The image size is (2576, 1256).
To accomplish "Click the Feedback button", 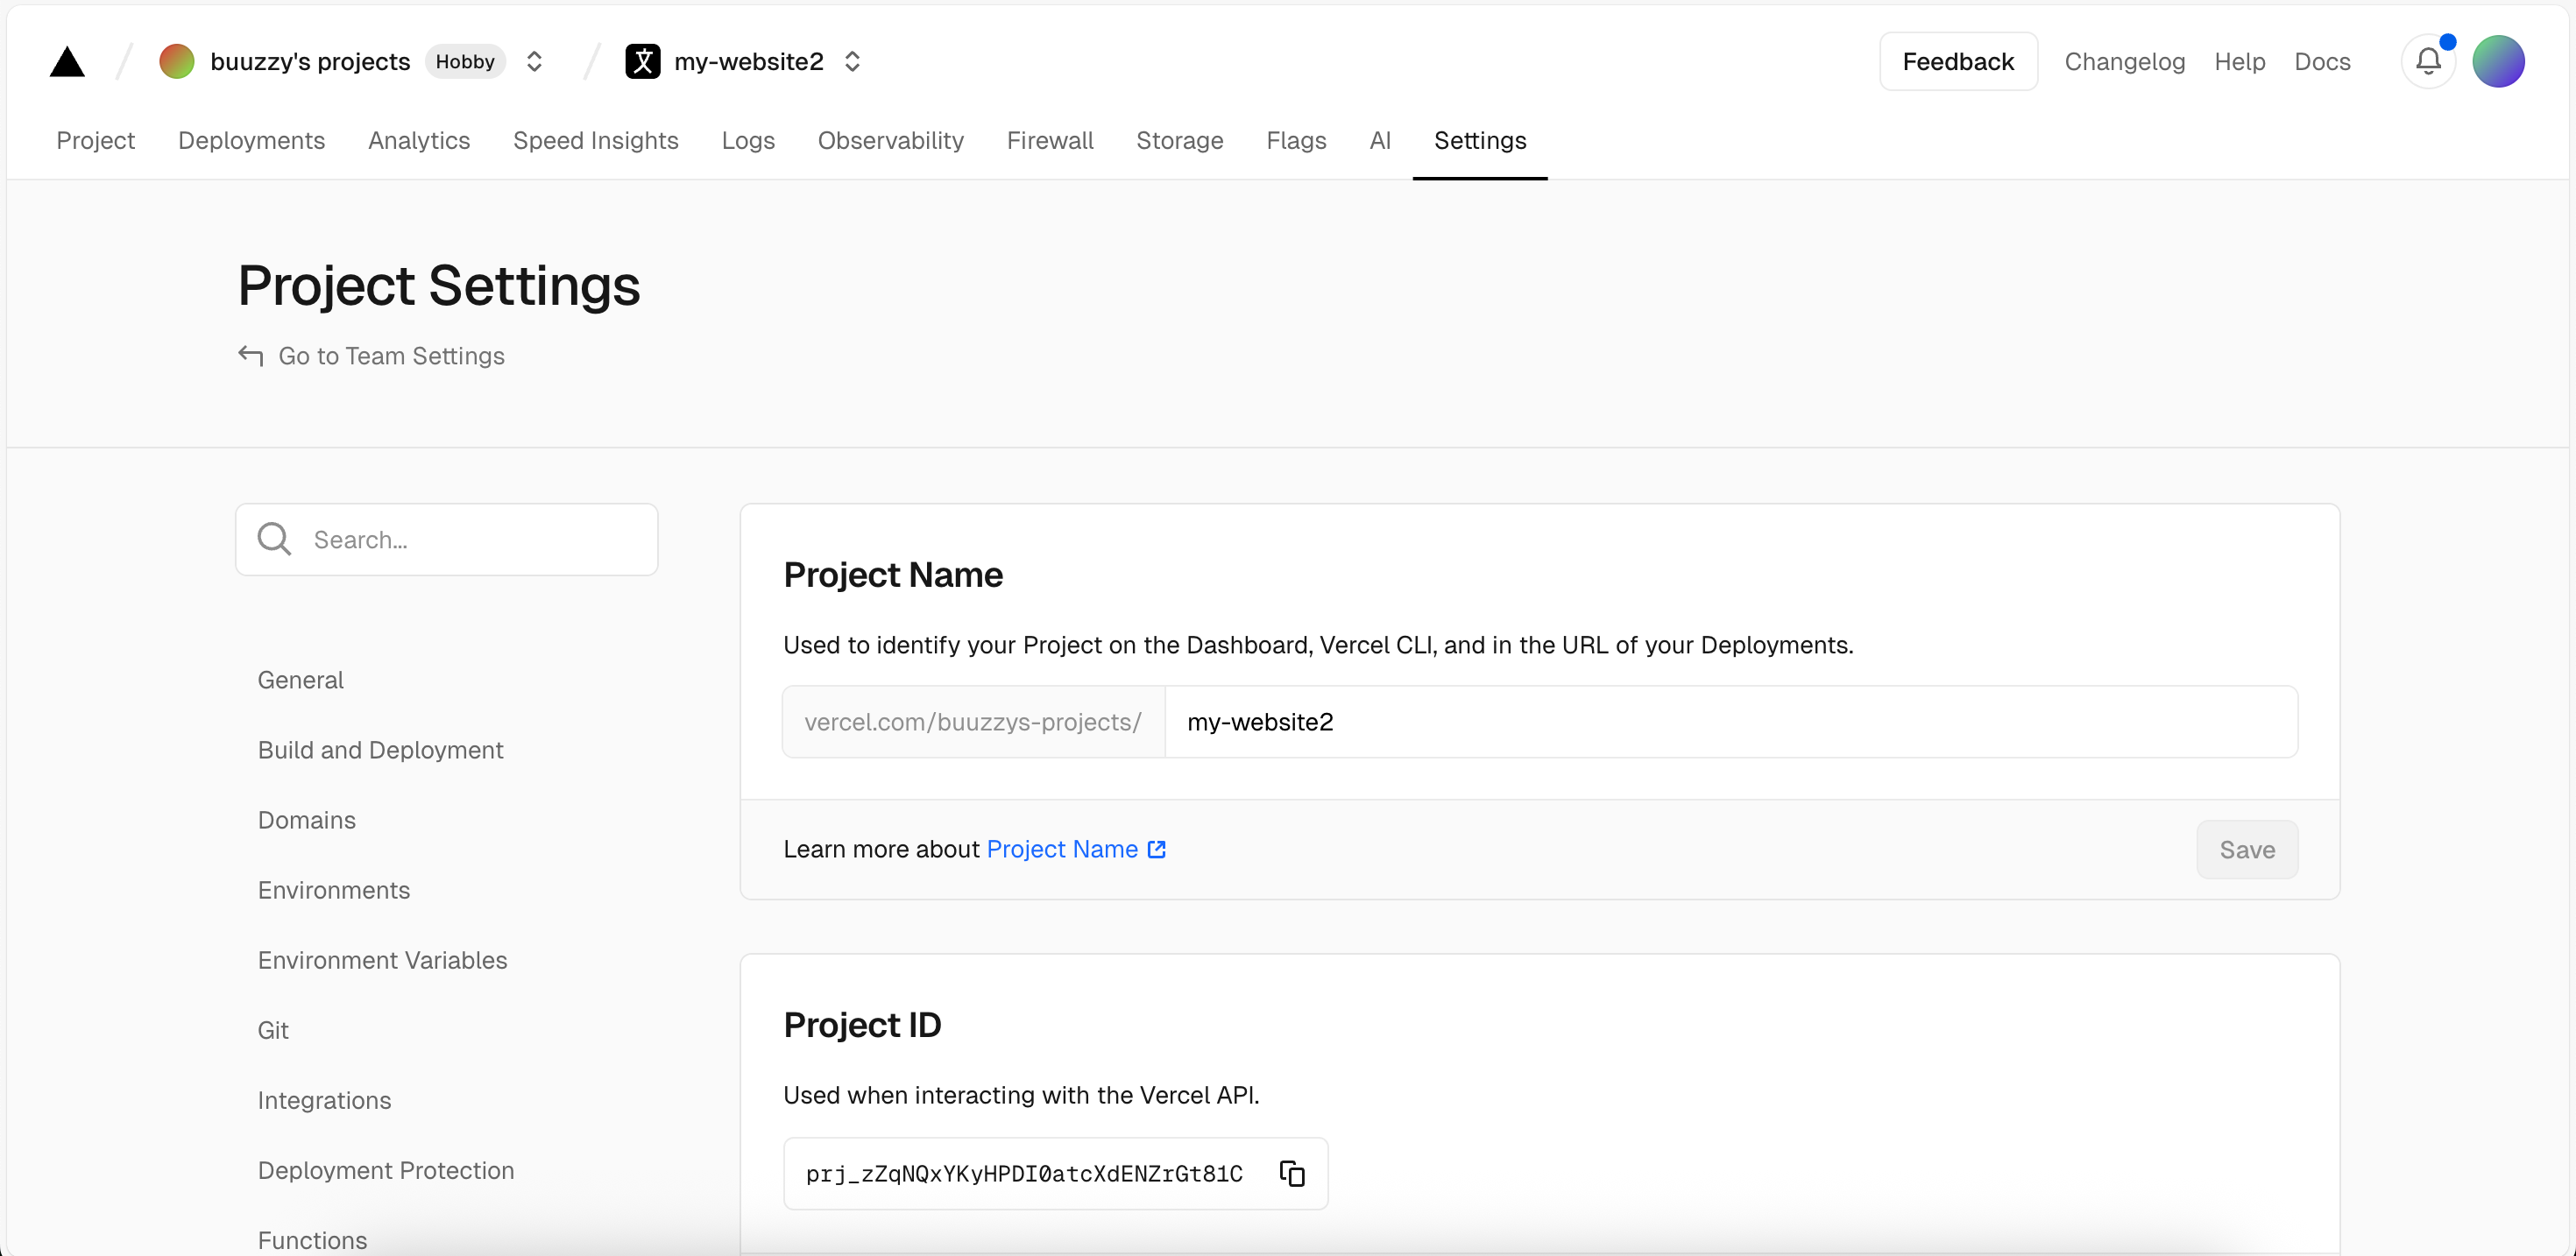I will pos(1958,62).
